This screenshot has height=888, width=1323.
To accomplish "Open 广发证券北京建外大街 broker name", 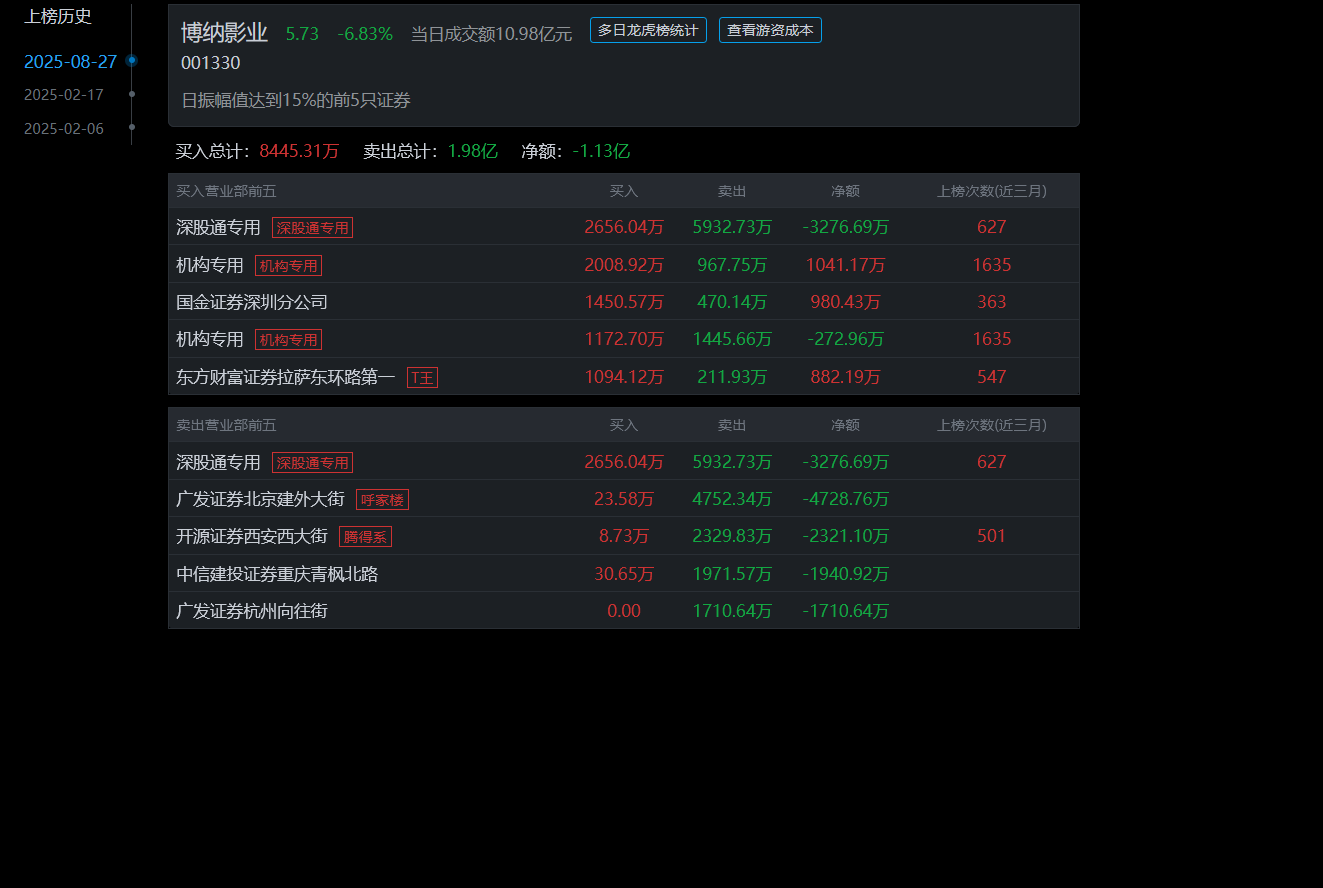I will tap(260, 499).
